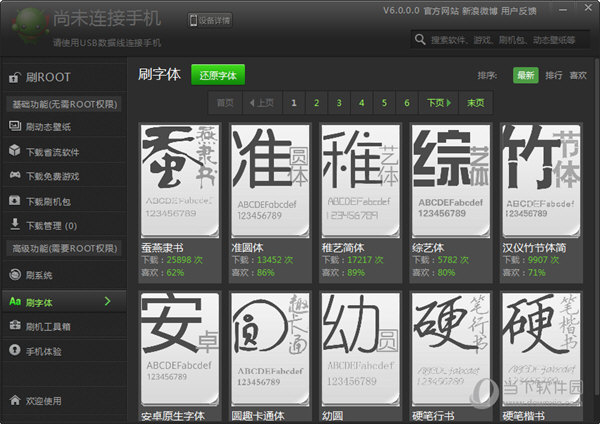Open the 硬笔楷书 font thumbnail
This screenshot has width=600, height=424.
[x=541, y=349]
